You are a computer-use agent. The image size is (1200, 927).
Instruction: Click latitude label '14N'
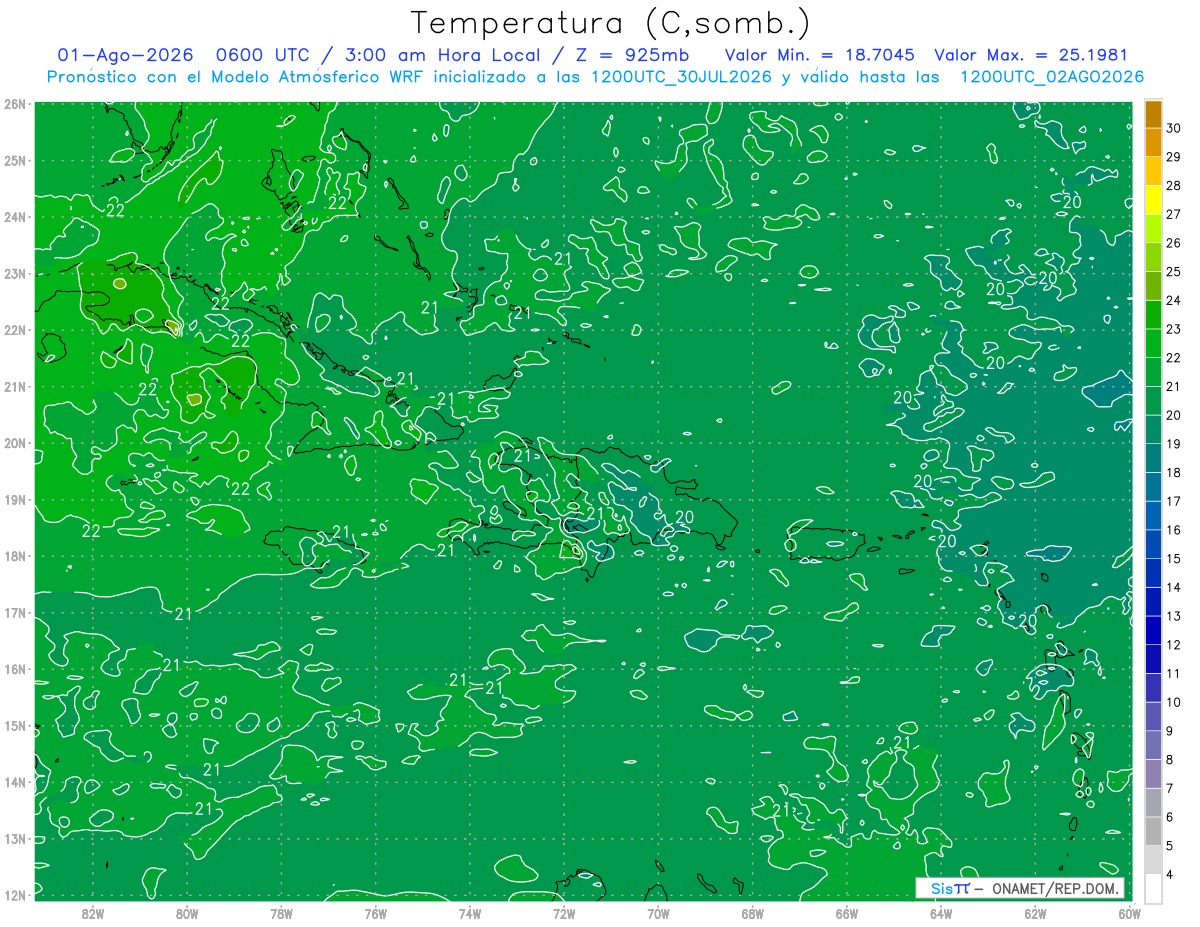pyautogui.click(x=15, y=782)
